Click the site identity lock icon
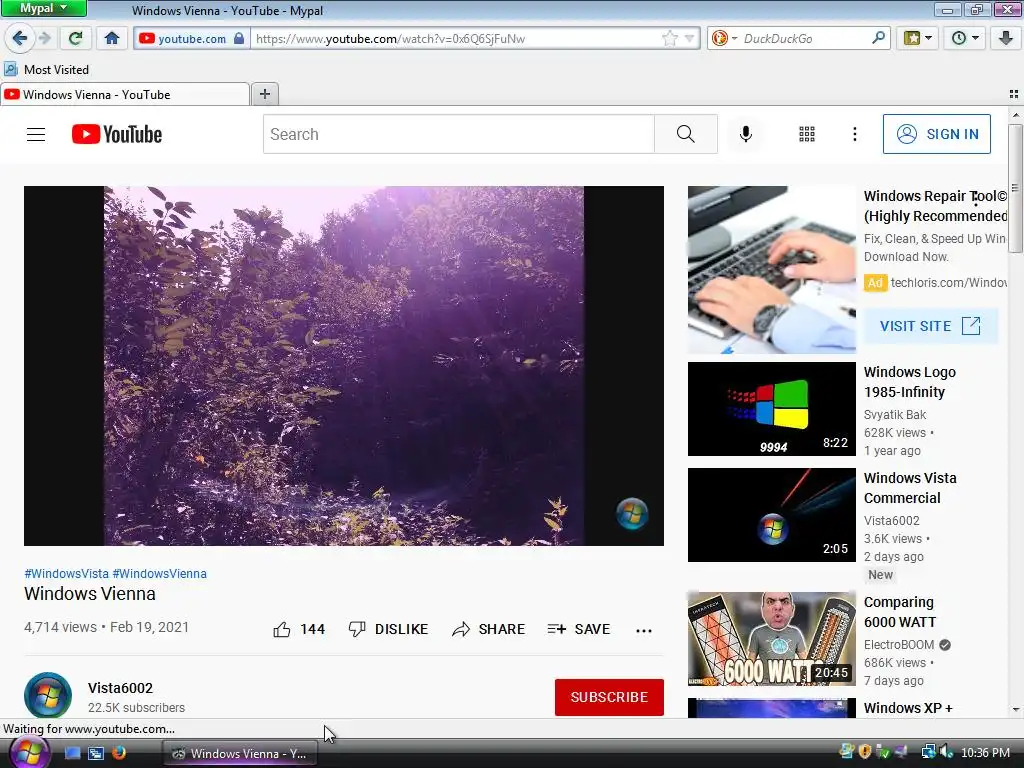This screenshot has height=768, width=1024. 239,39
